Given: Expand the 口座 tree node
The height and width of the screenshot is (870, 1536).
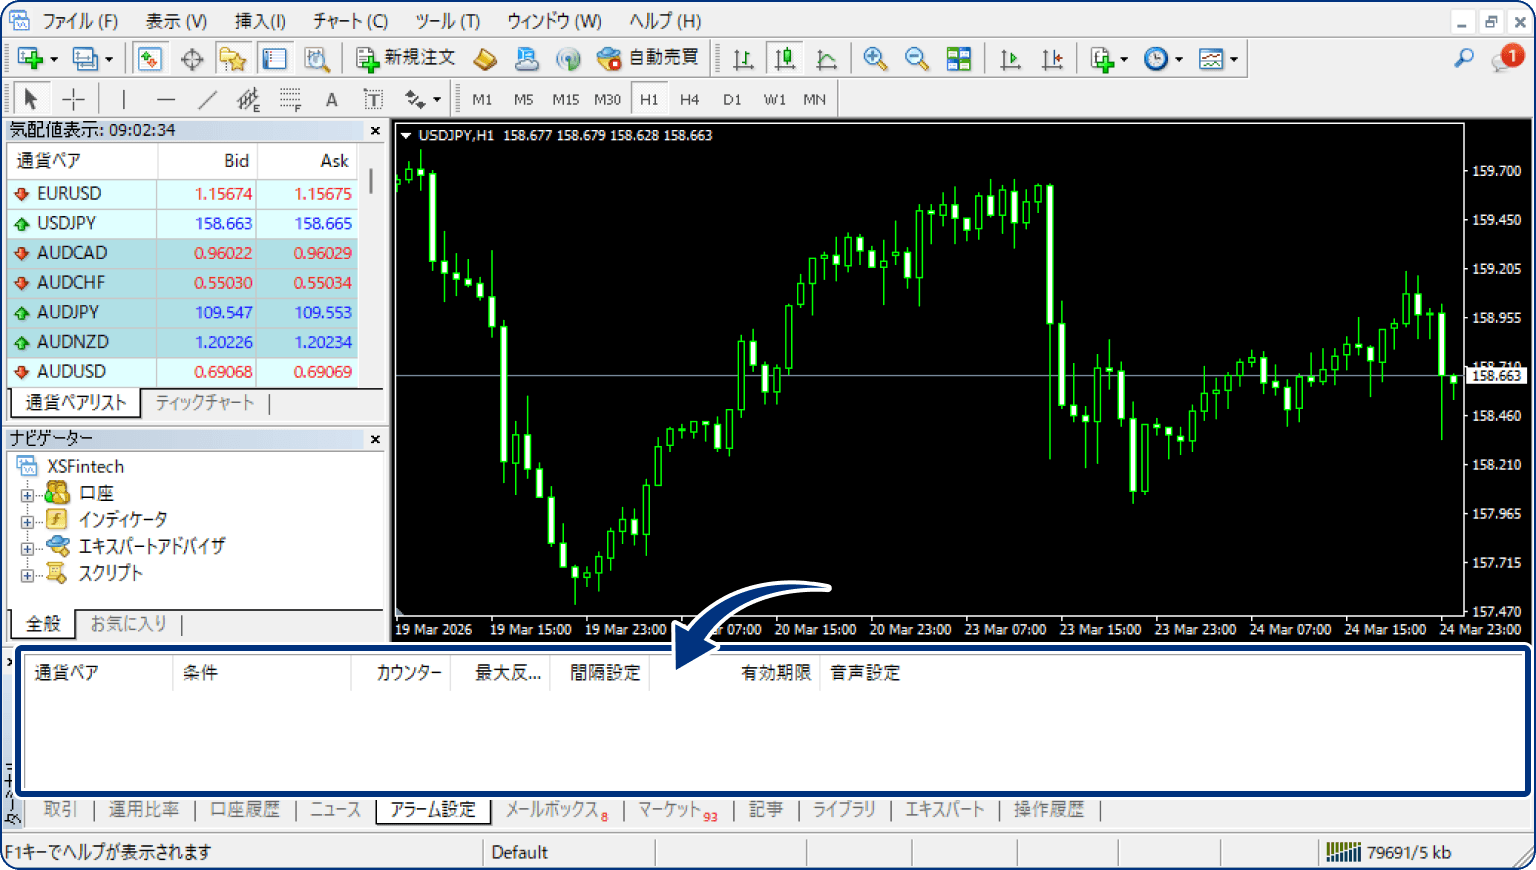Looking at the screenshot, I should click(27, 494).
